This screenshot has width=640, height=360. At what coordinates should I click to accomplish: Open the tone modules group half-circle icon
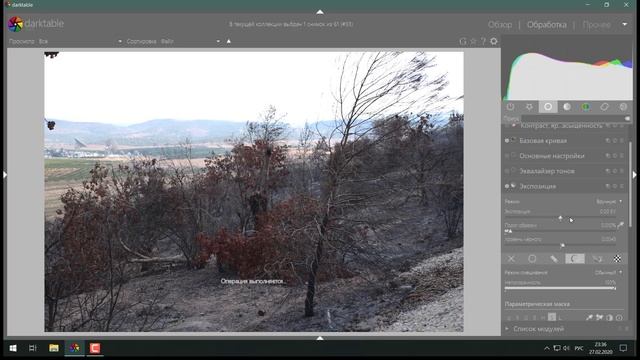pyautogui.click(x=567, y=107)
